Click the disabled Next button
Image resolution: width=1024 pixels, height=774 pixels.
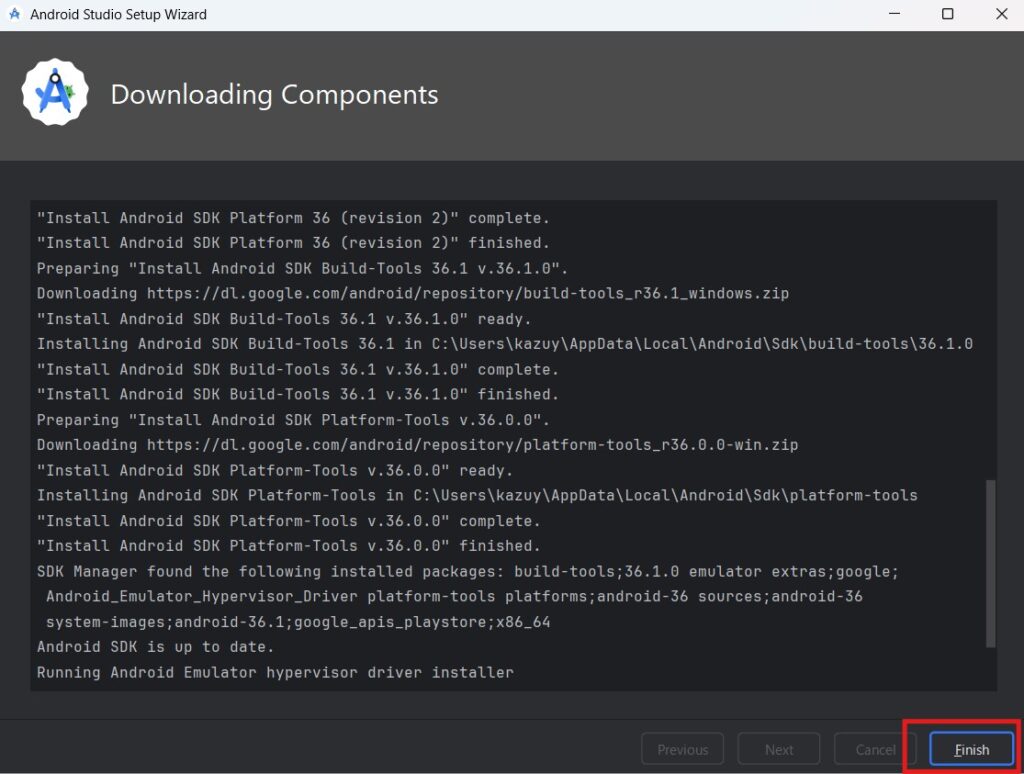[x=779, y=749]
